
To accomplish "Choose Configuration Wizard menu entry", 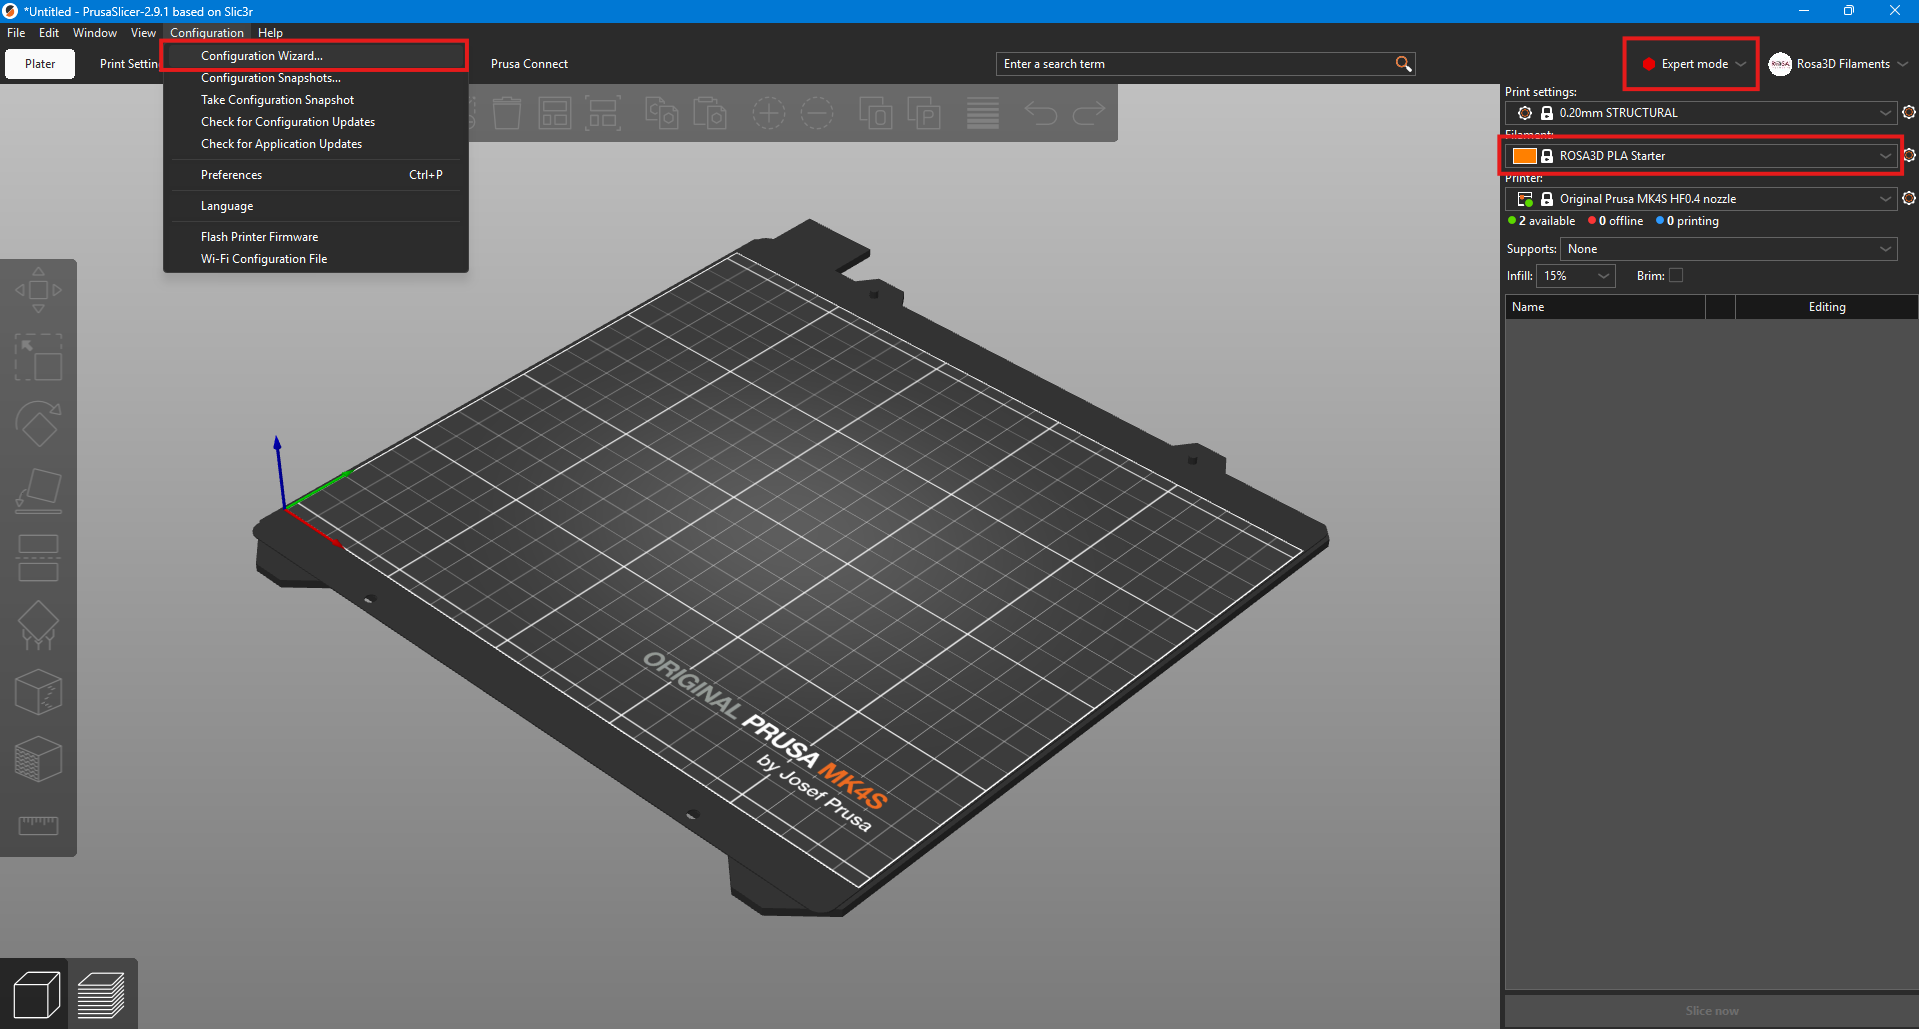I will pos(315,56).
